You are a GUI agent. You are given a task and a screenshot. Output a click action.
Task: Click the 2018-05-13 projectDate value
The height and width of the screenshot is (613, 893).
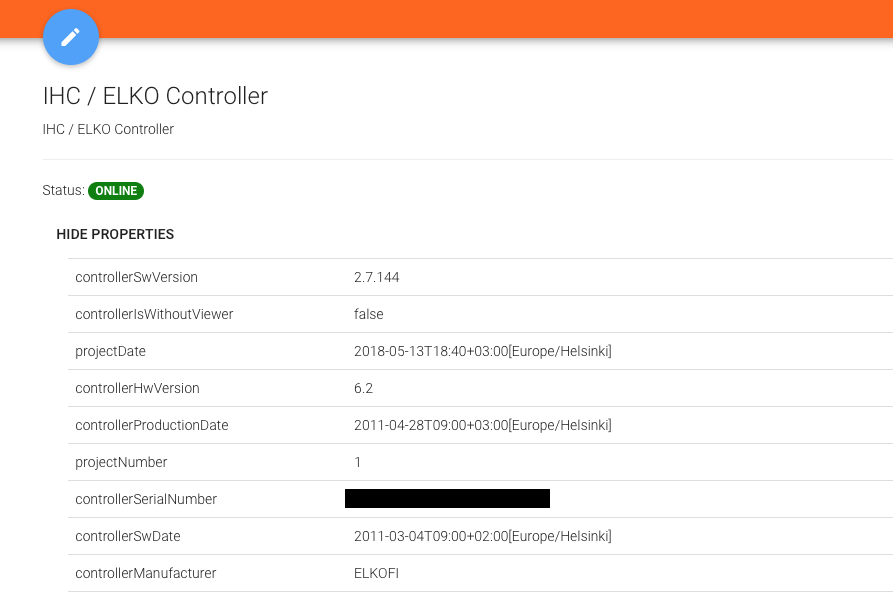[482, 351]
